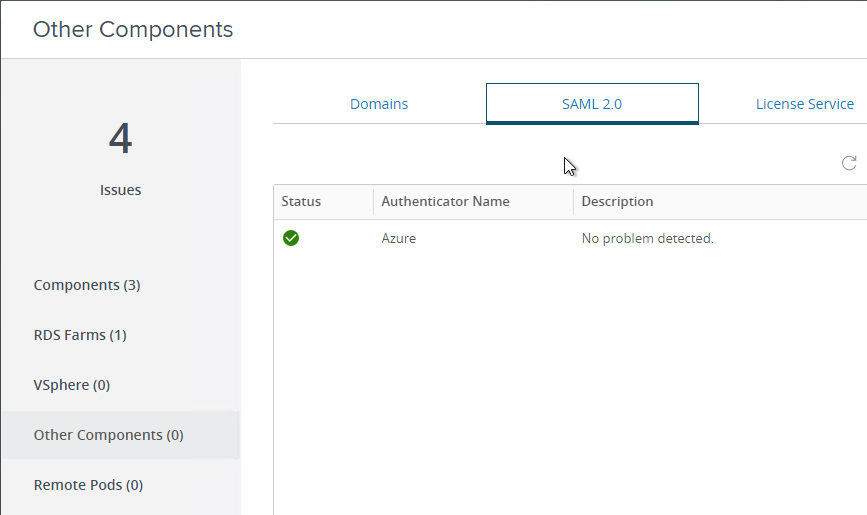Open the Domains tab
Screen dimensions: 867x515
click(x=379, y=104)
